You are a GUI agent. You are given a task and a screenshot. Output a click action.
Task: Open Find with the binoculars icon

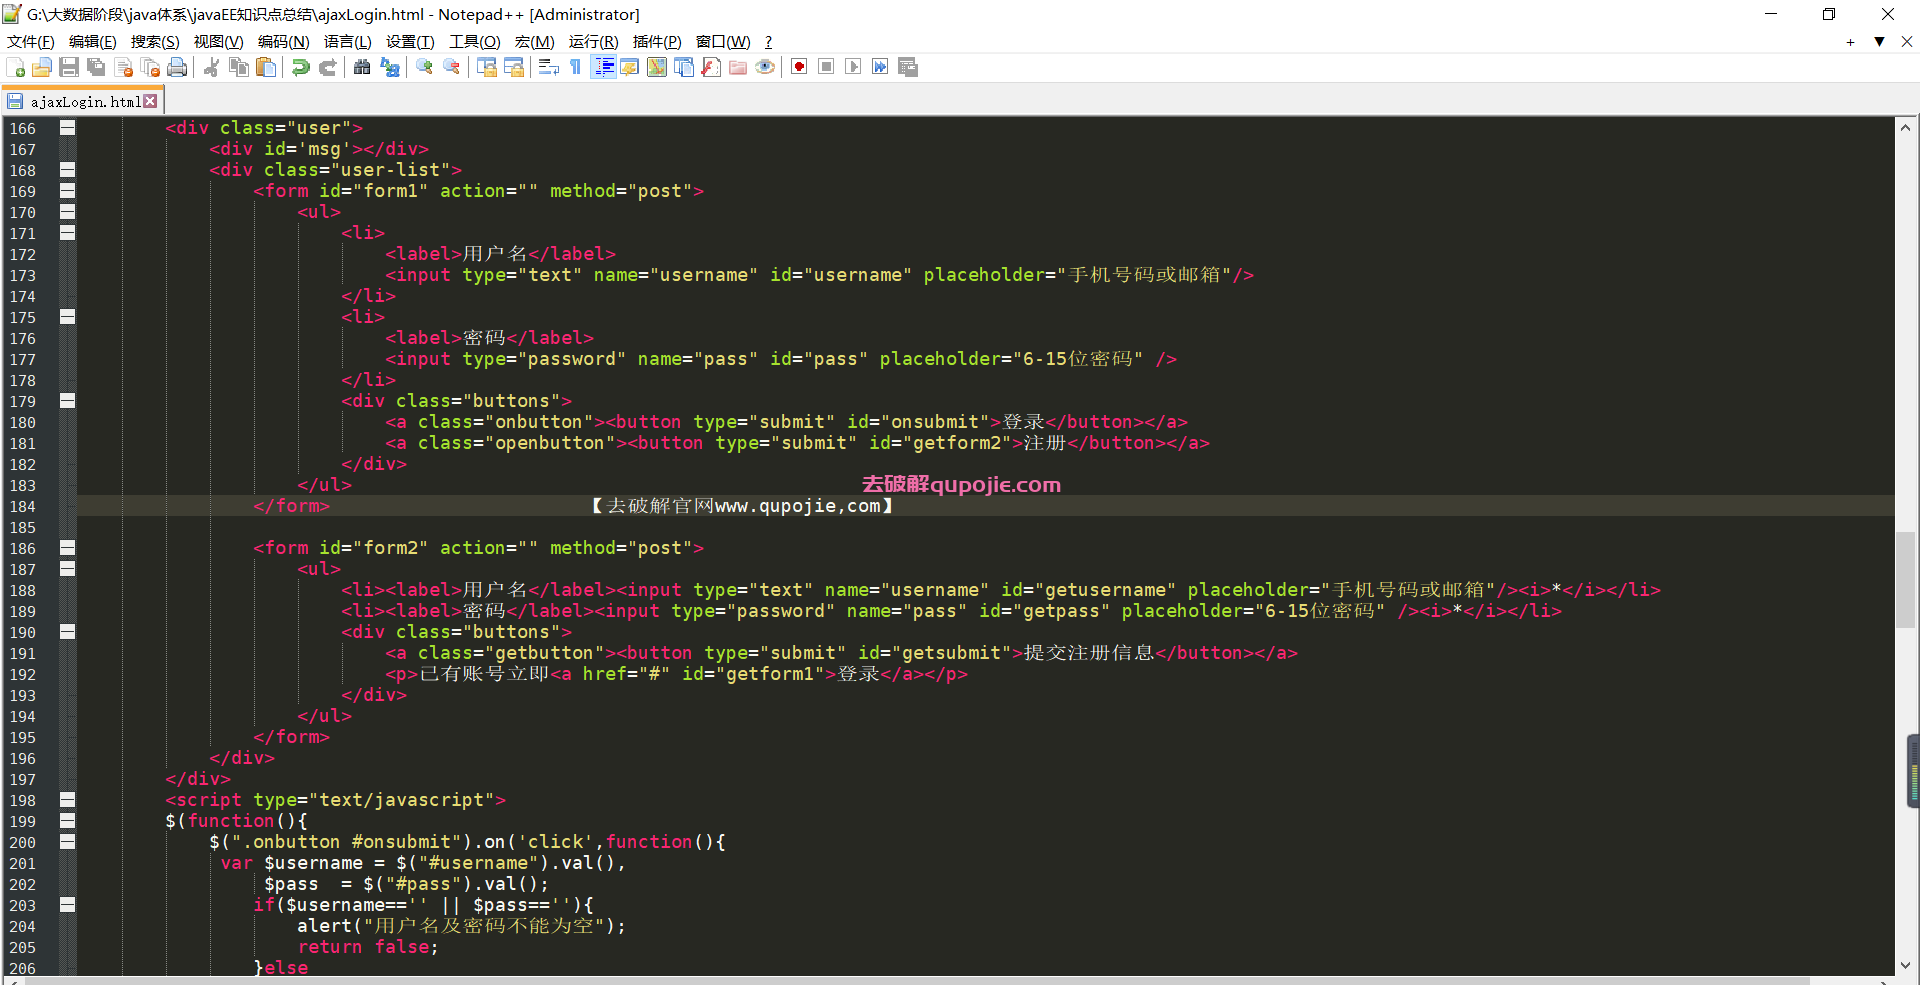pyautogui.click(x=362, y=67)
